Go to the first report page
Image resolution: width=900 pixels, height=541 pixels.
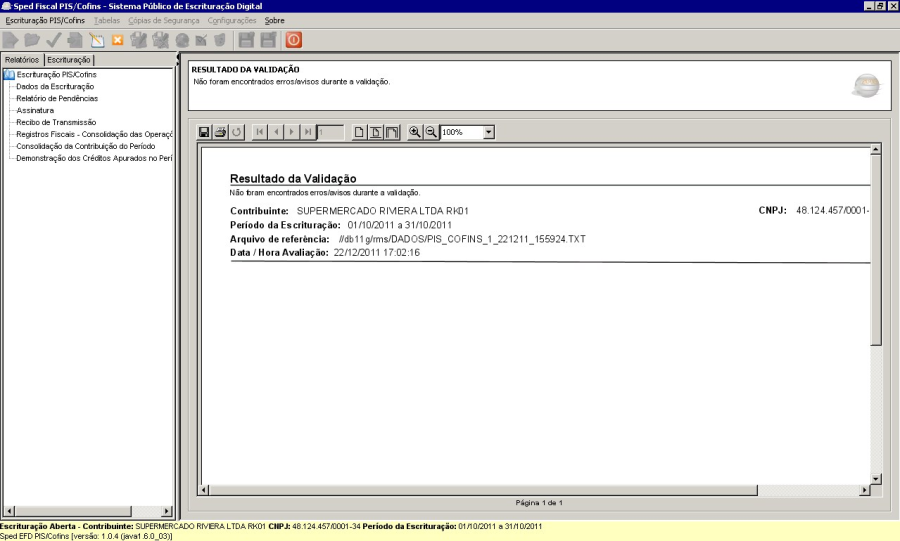(259, 133)
